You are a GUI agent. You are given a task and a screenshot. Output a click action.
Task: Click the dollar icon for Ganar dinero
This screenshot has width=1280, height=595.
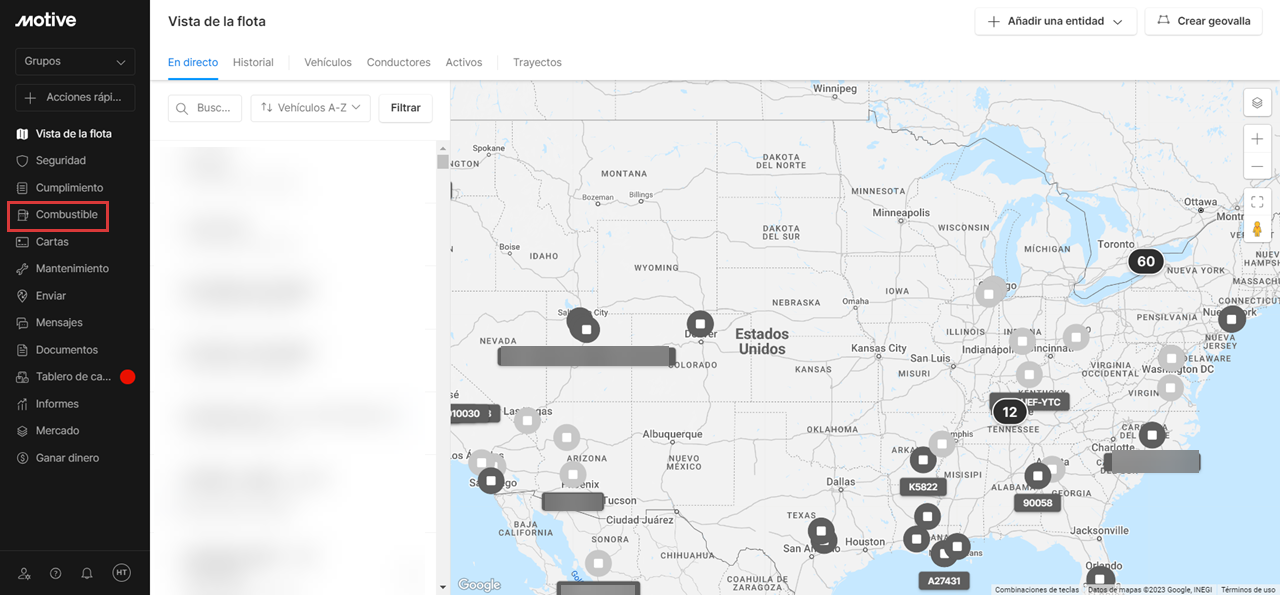point(23,458)
